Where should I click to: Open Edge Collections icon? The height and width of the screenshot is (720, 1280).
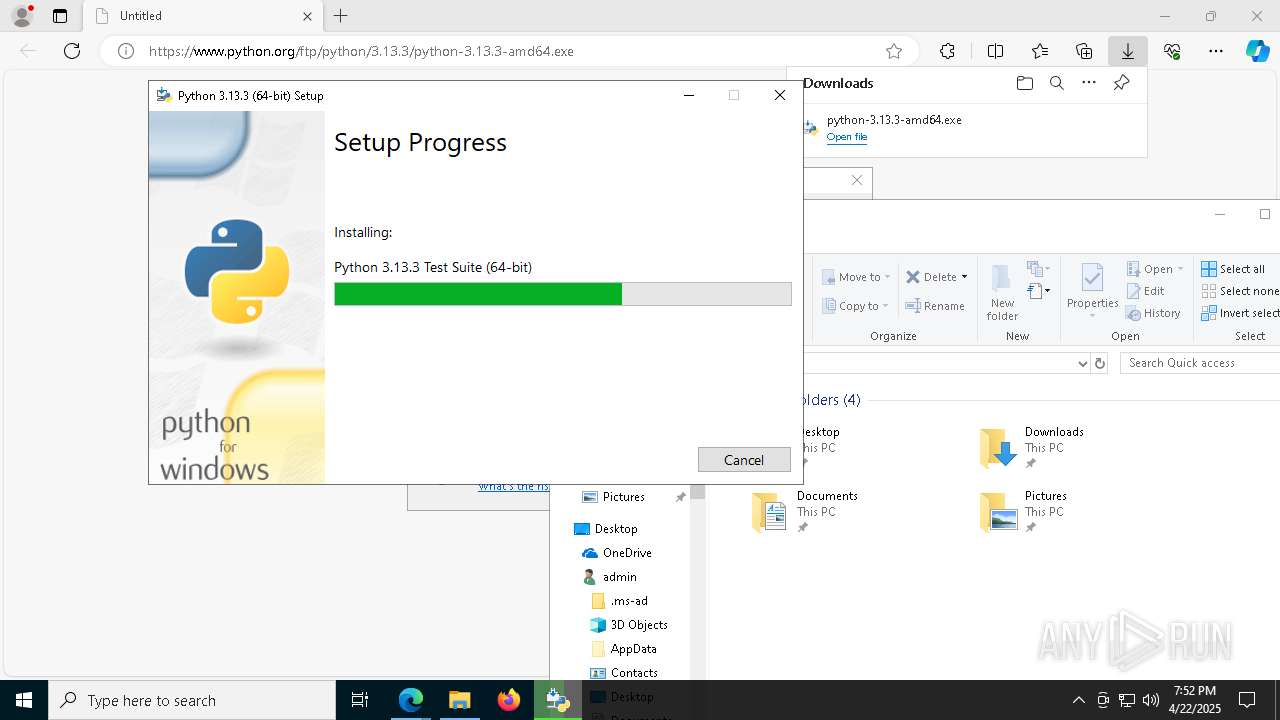point(1084,51)
